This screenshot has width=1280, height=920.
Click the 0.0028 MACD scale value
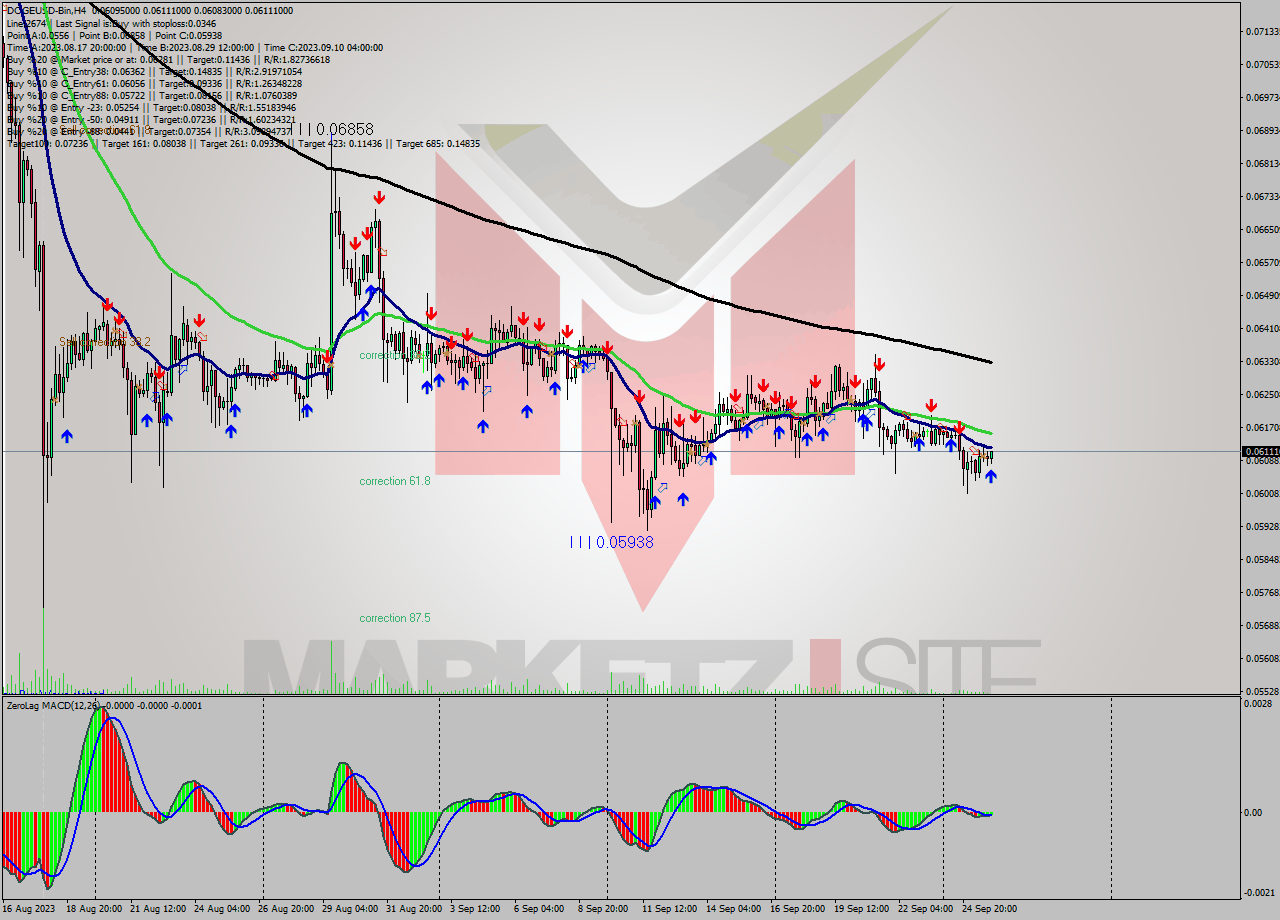tap(1258, 704)
